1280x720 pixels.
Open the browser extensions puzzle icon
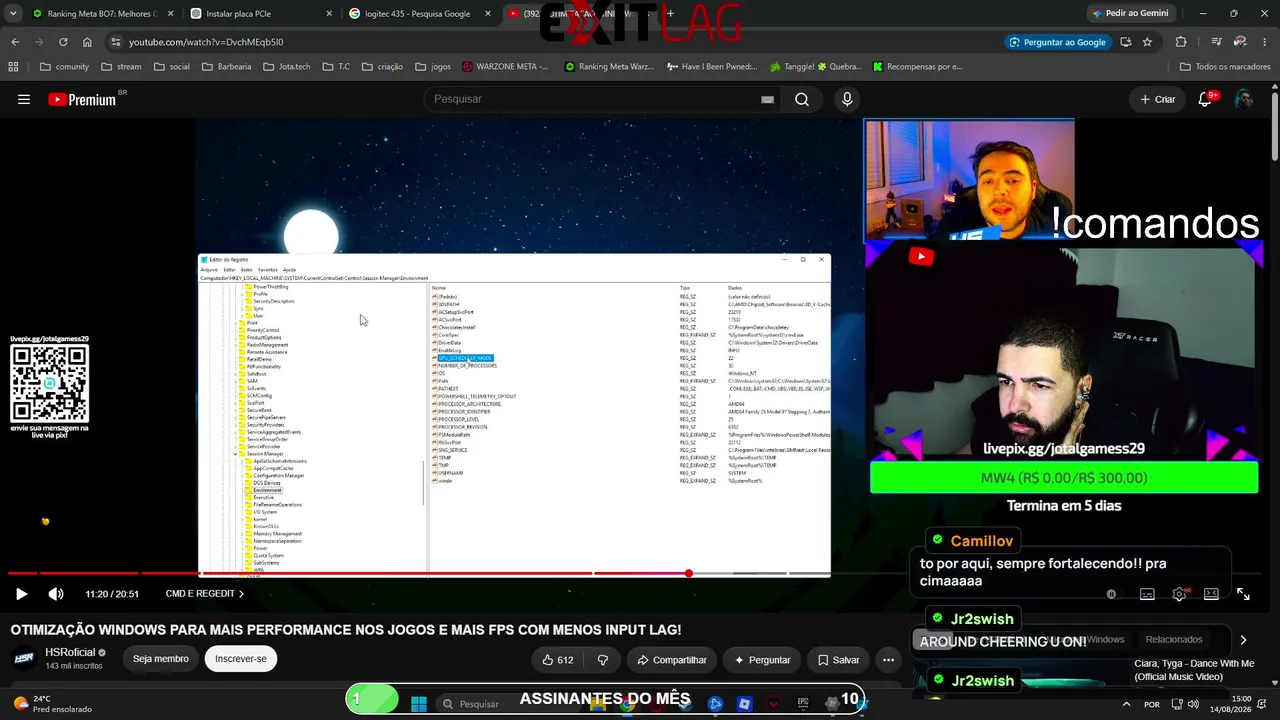pyautogui.click(x=1181, y=42)
